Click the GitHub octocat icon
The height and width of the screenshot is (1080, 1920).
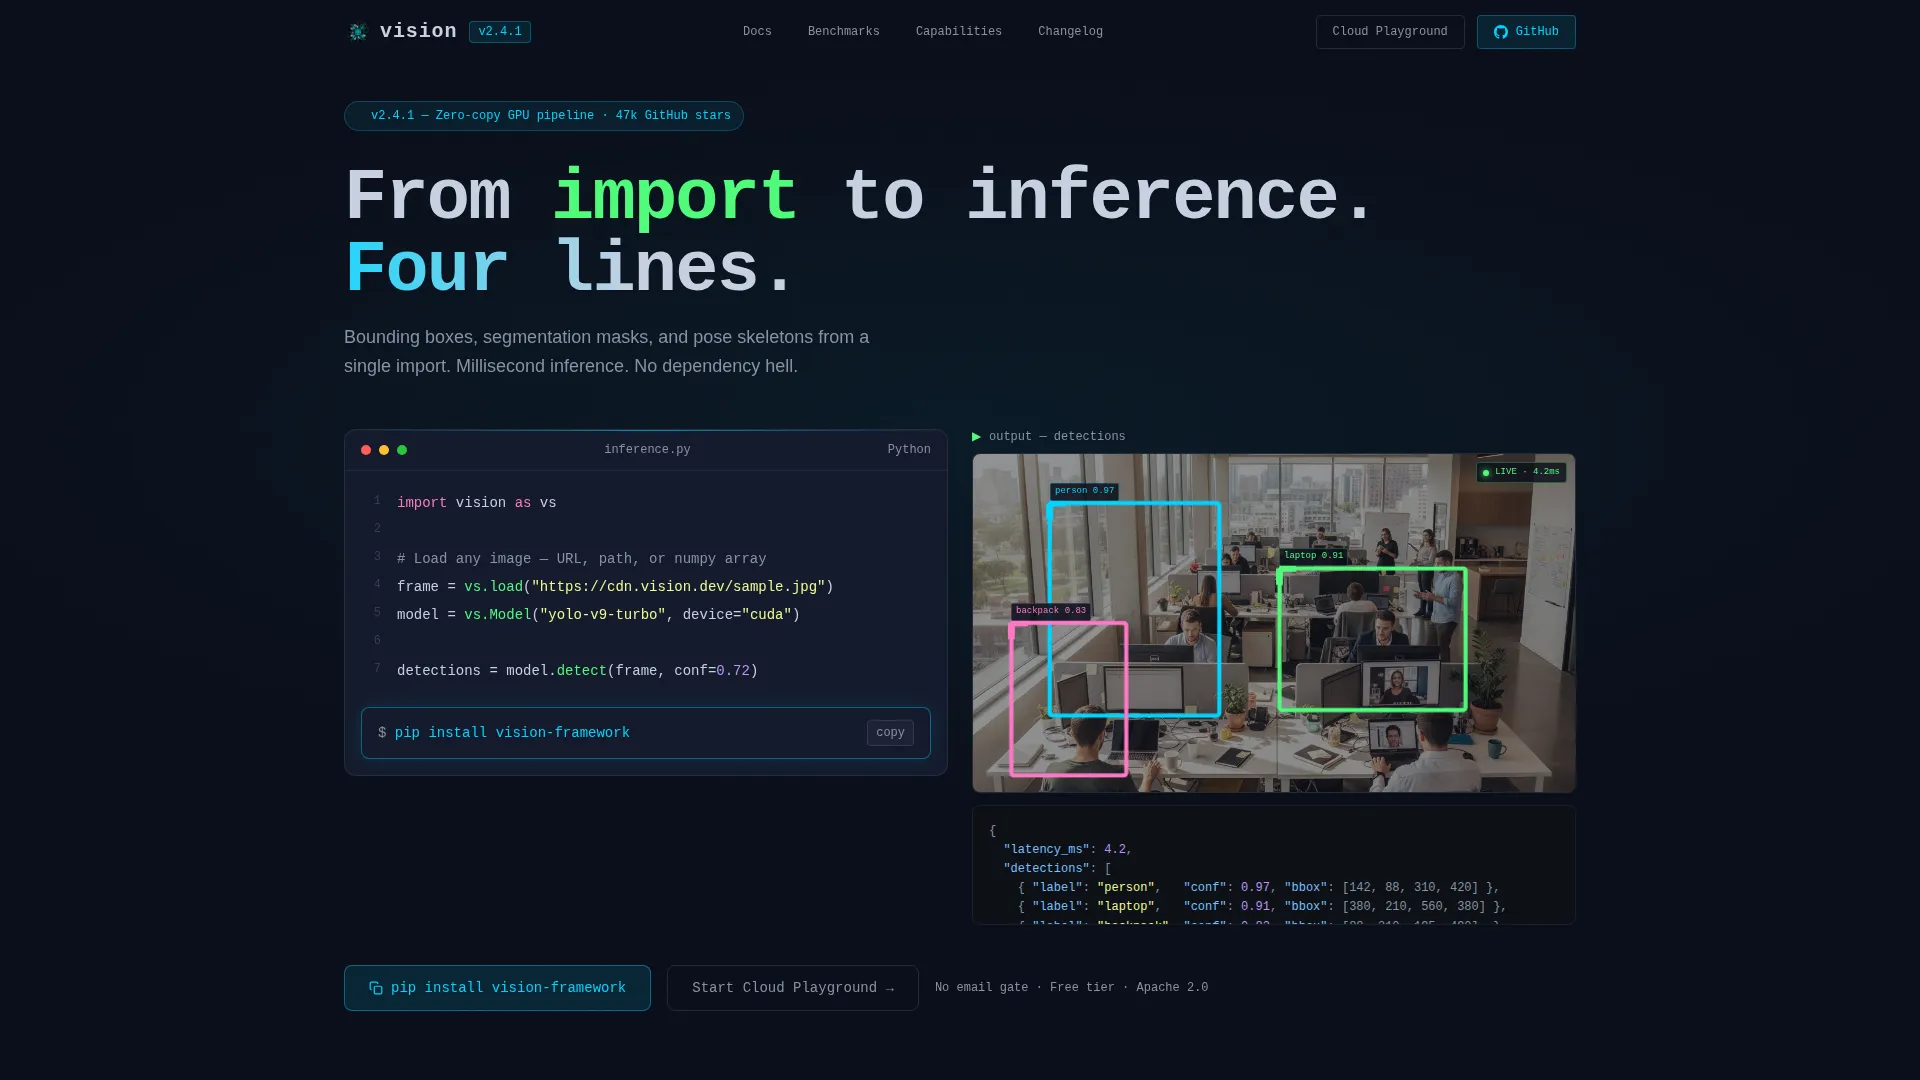[1501, 32]
